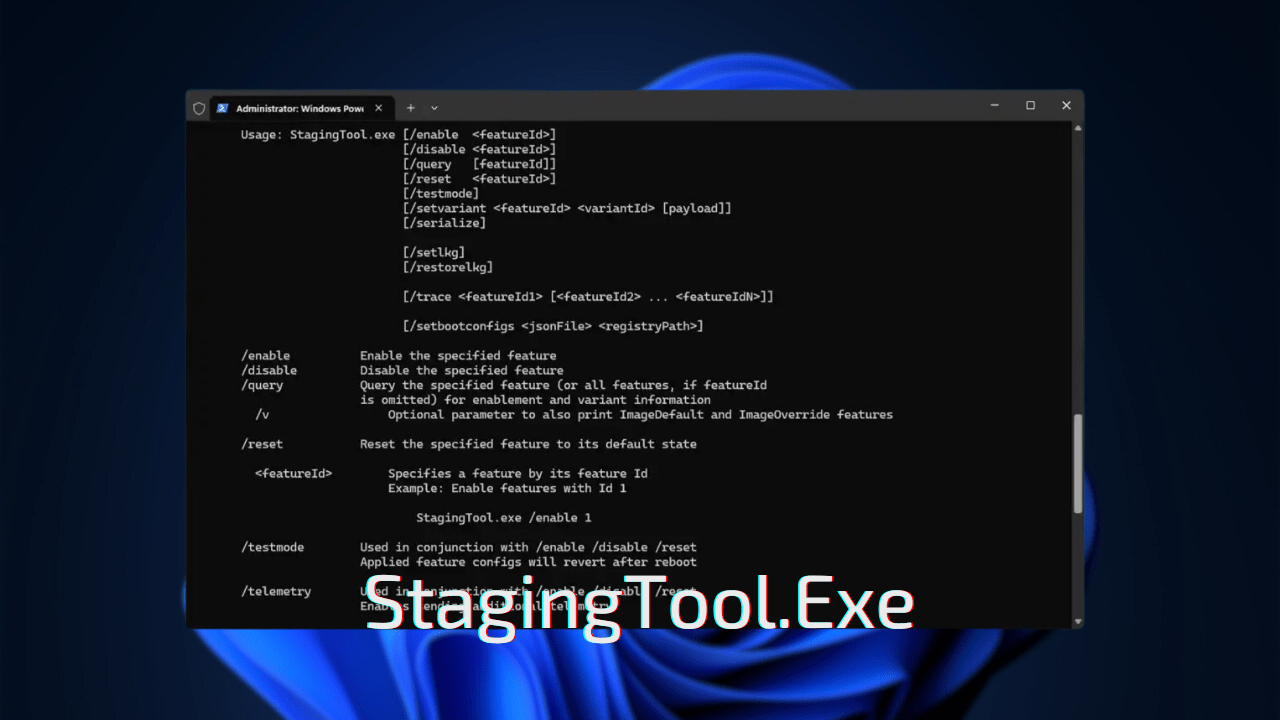Viewport: 1280px width, 720px height.
Task: Click the shield icon in the title bar
Action: (x=199, y=108)
